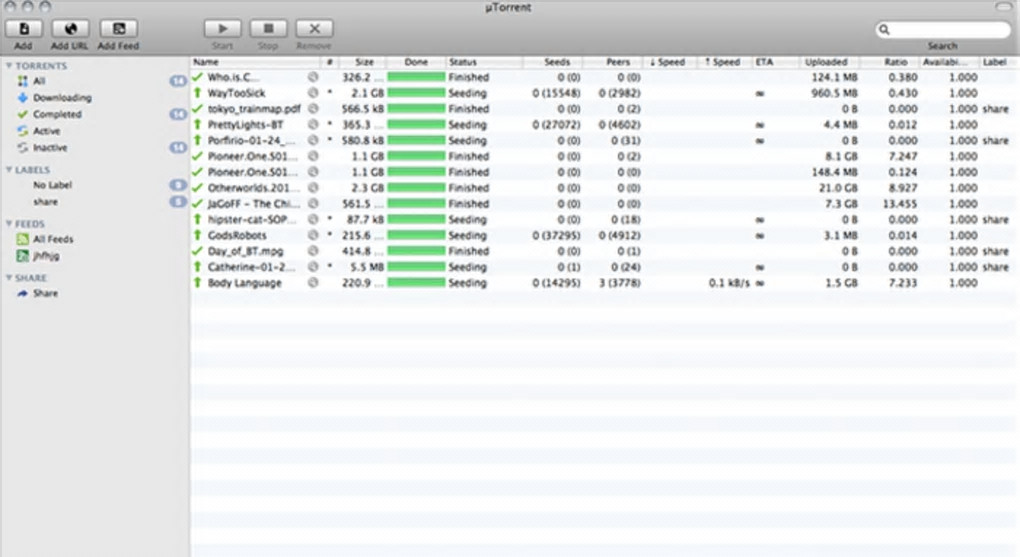The width and height of the screenshot is (1020, 557).
Task: Select the Otherworlds.201 torrent row
Action: (604, 187)
